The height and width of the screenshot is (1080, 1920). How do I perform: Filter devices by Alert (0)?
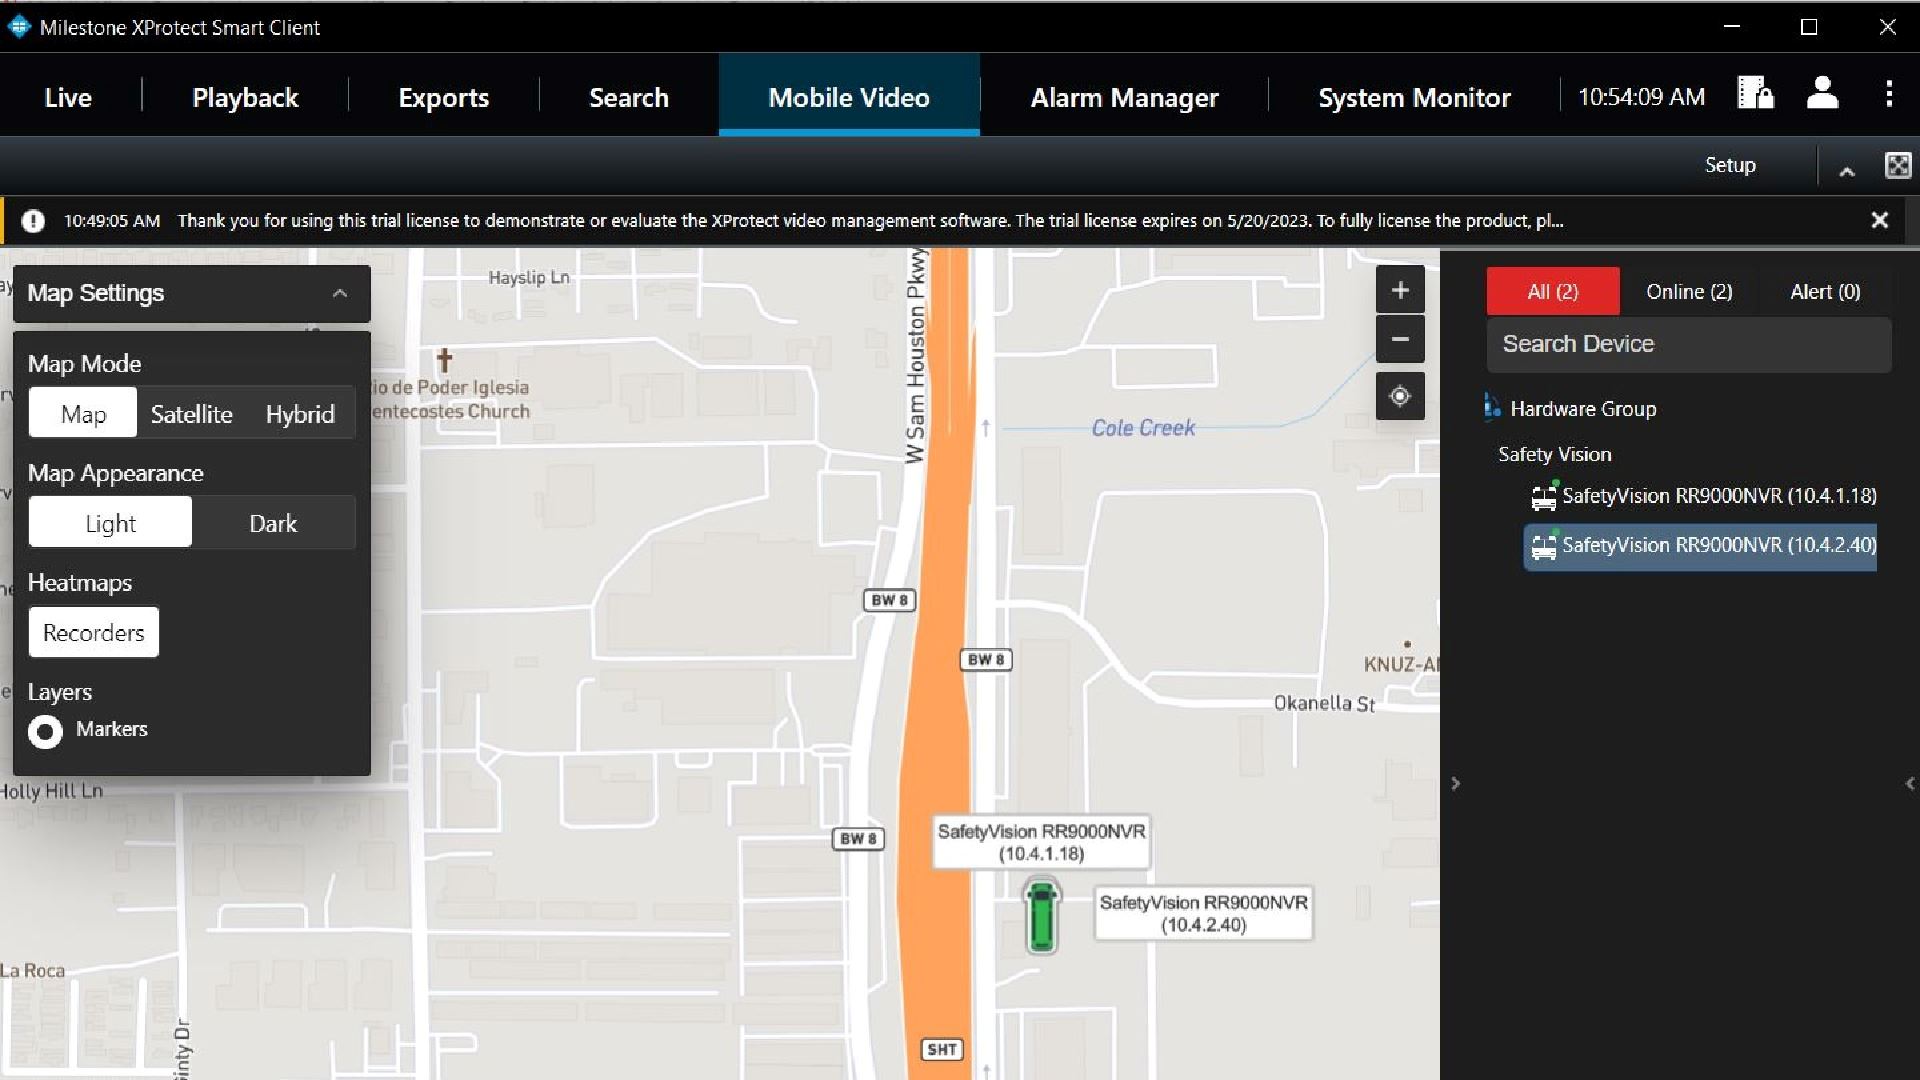tap(1825, 291)
